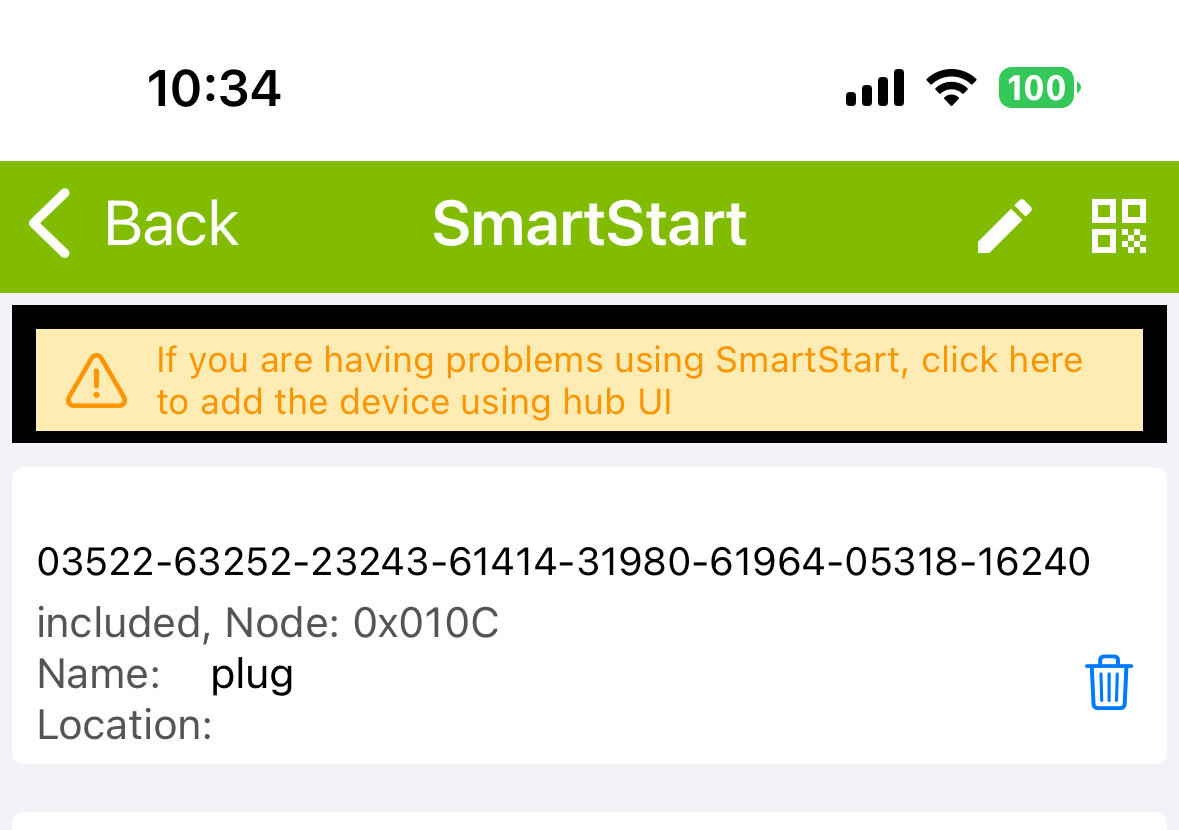This screenshot has height=830, width=1179.
Task: Tap the 'Location:' field label
Action: 125,725
